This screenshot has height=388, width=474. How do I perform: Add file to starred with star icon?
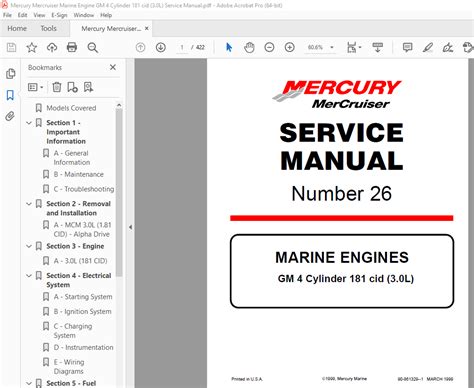click(32, 47)
